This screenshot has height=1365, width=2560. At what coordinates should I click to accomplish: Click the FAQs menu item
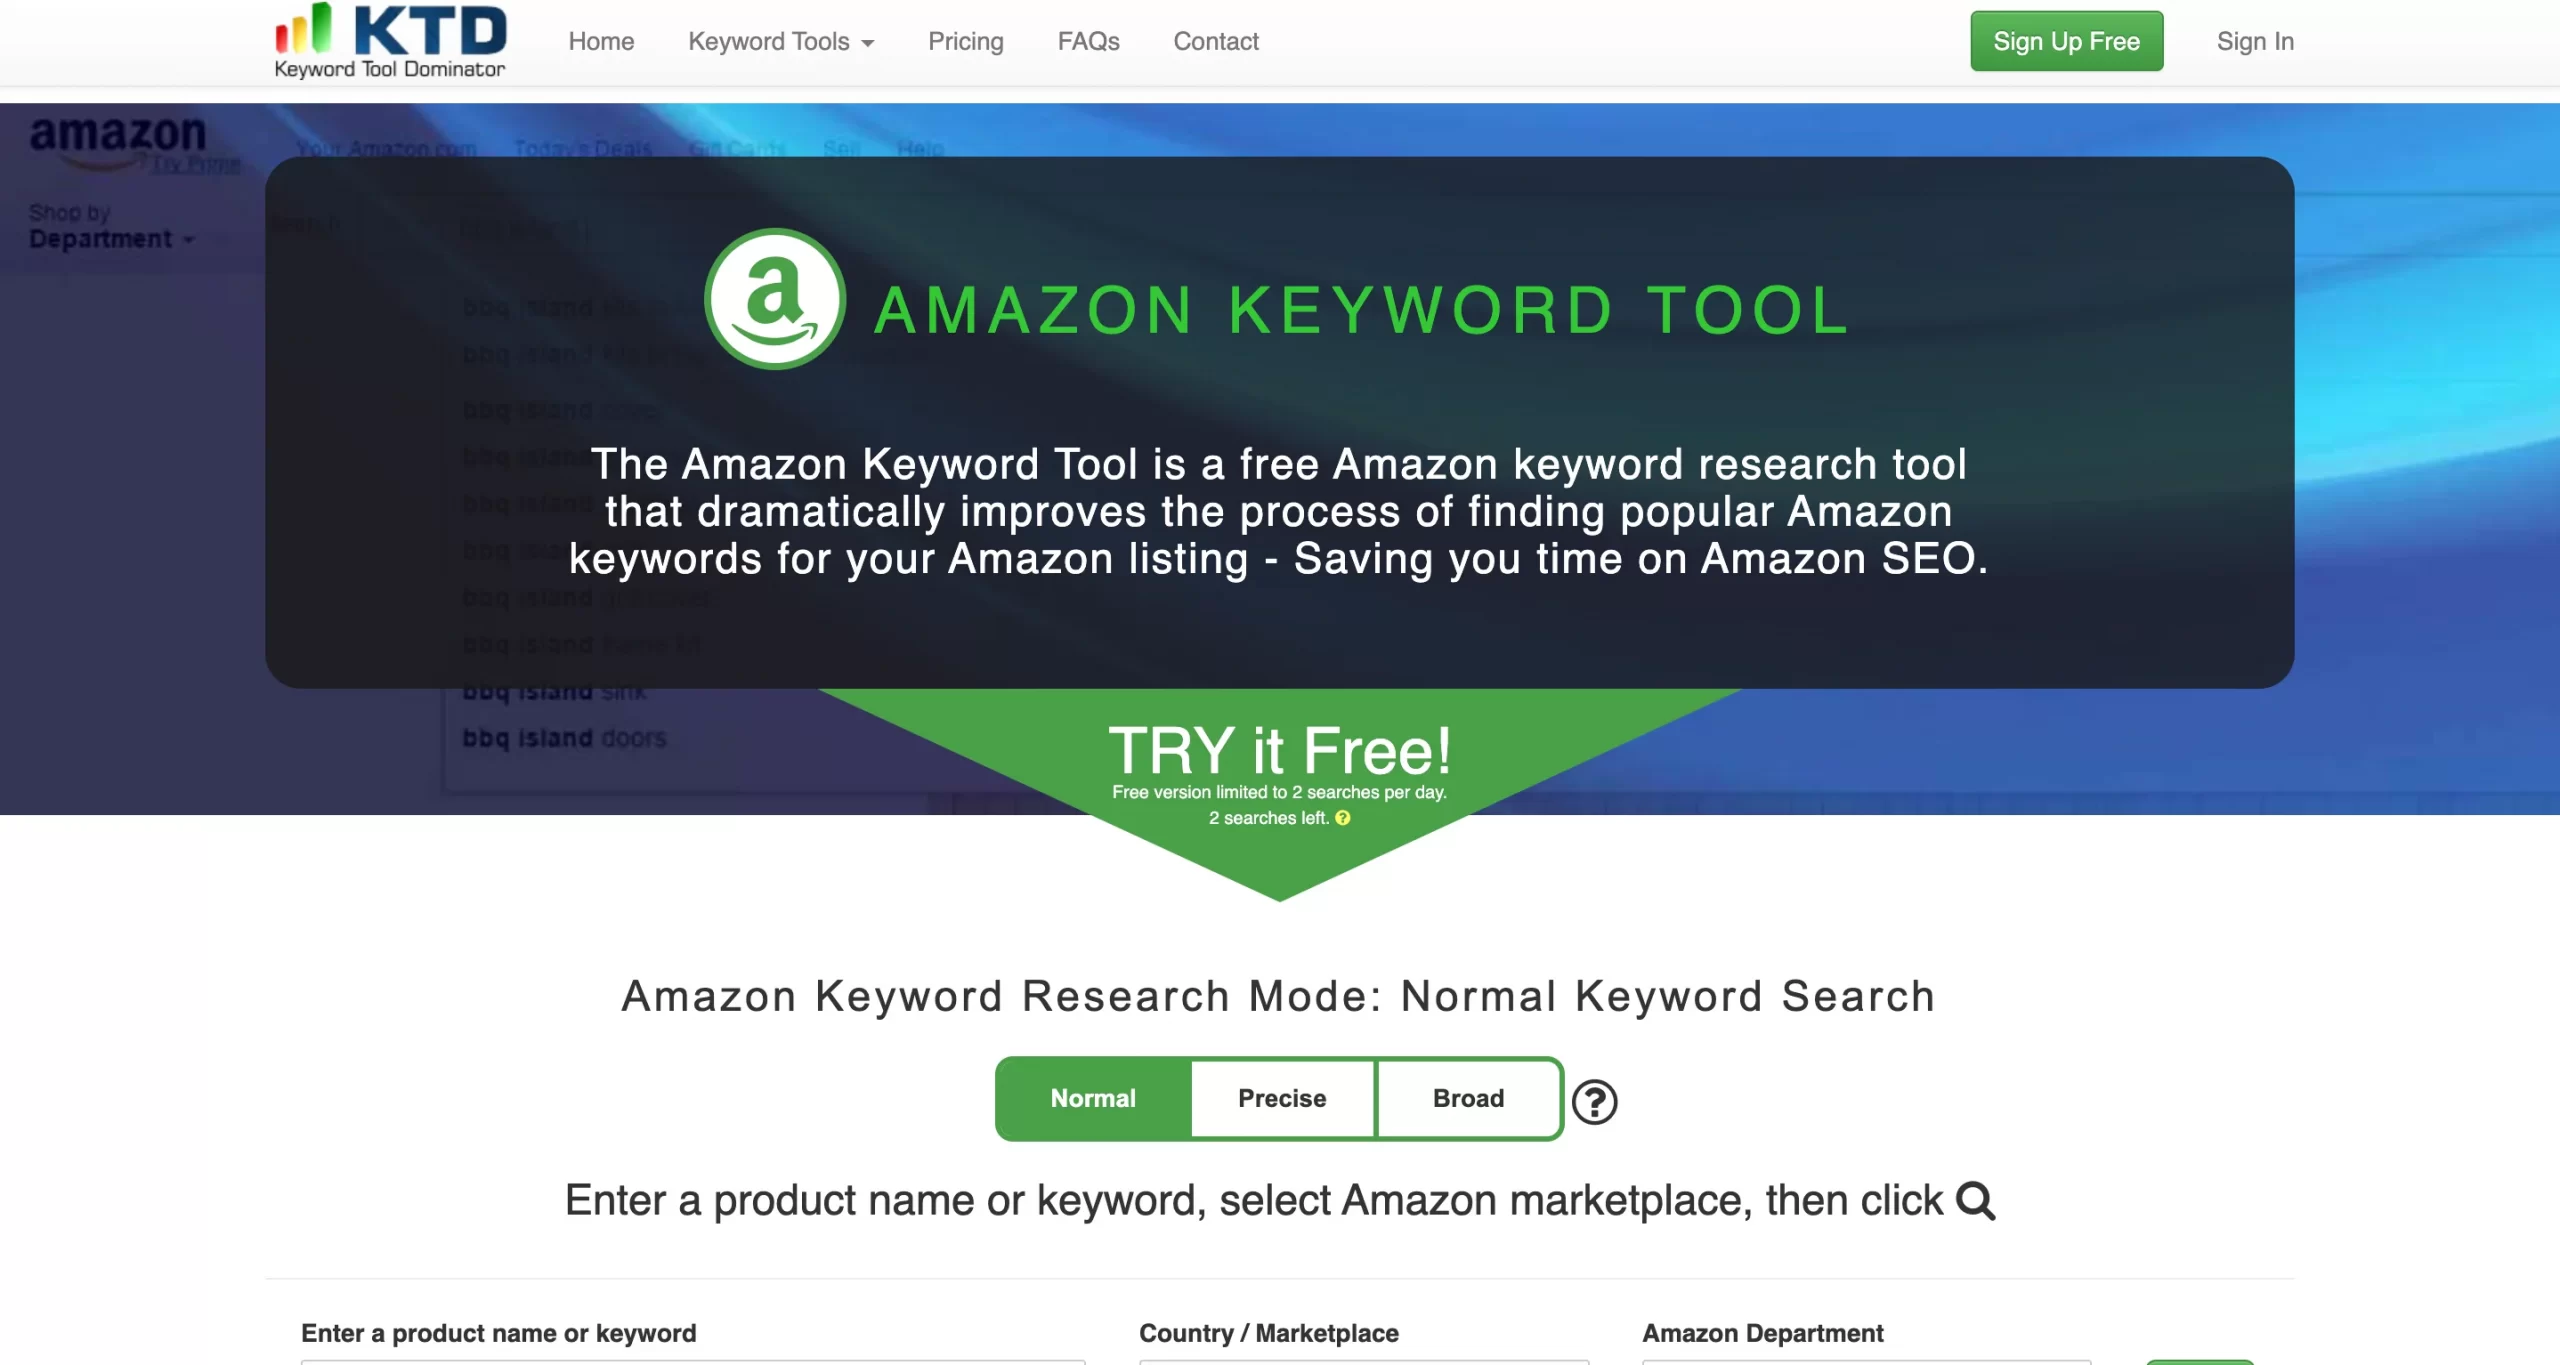pyautogui.click(x=1085, y=42)
